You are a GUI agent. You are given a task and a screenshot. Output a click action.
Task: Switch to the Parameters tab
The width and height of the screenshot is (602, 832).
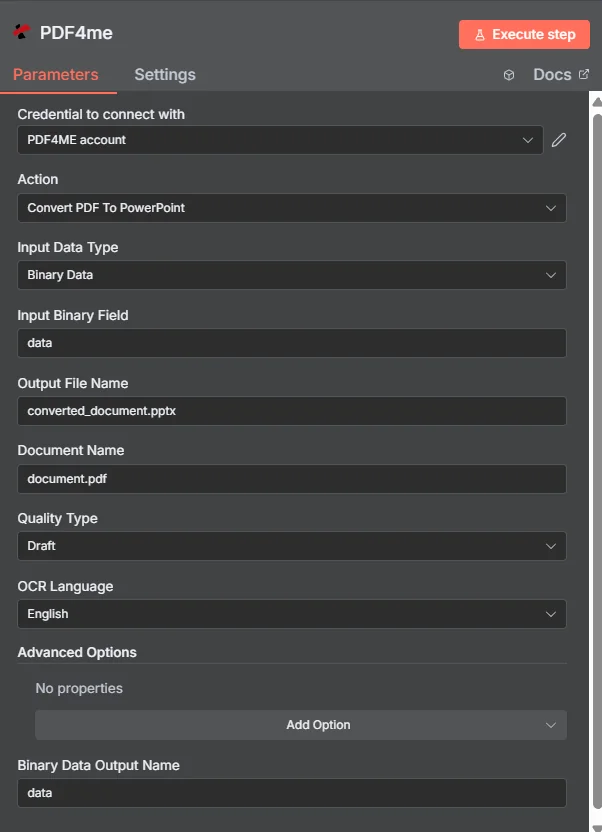coord(56,75)
